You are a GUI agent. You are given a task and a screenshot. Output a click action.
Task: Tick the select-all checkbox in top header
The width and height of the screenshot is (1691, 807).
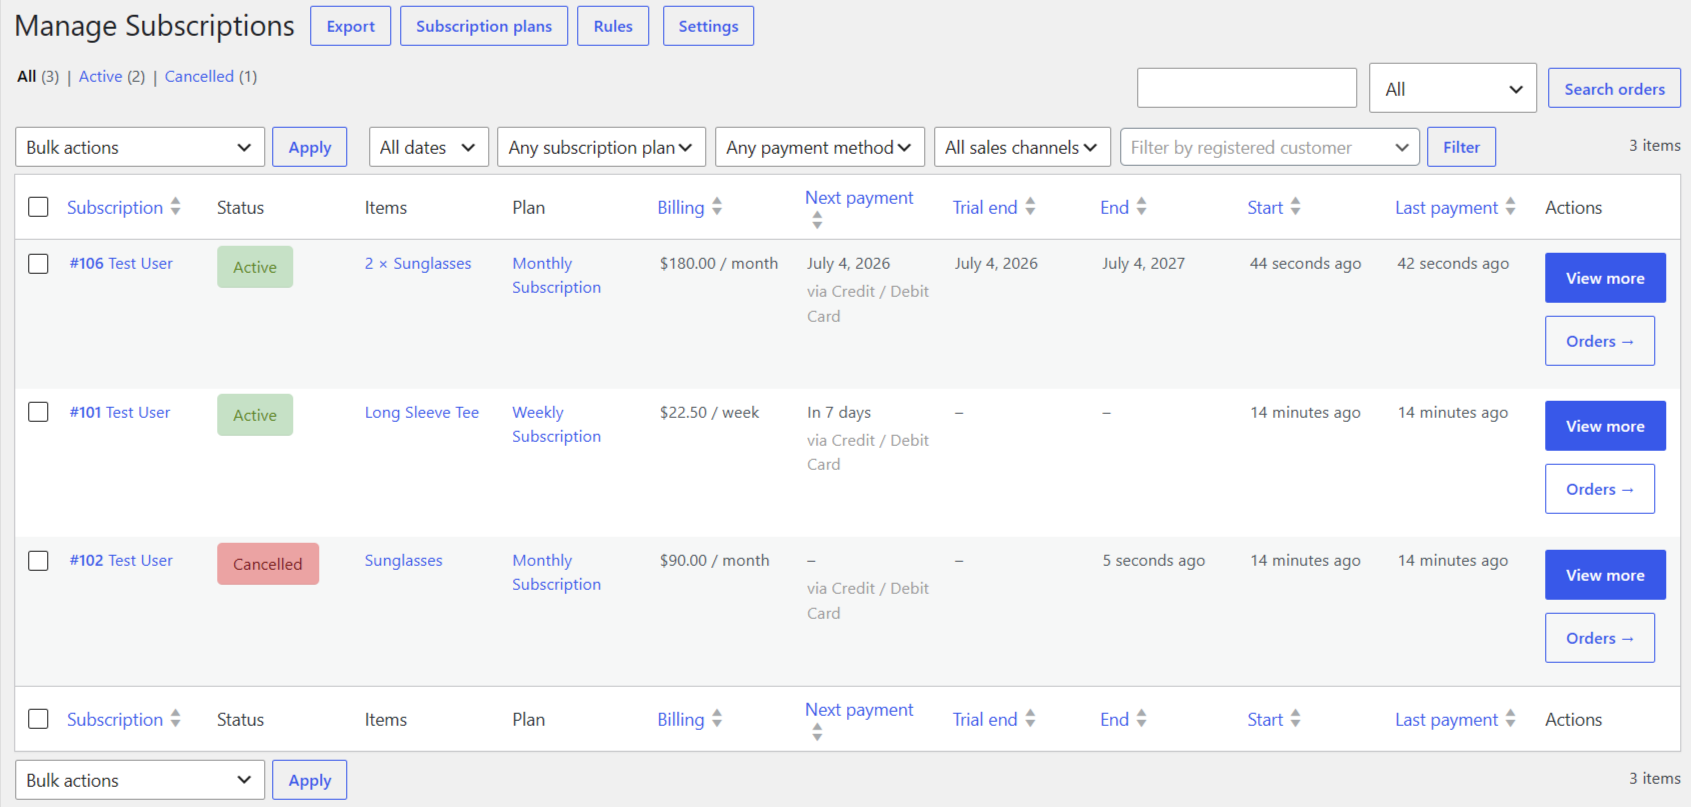[x=38, y=207]
